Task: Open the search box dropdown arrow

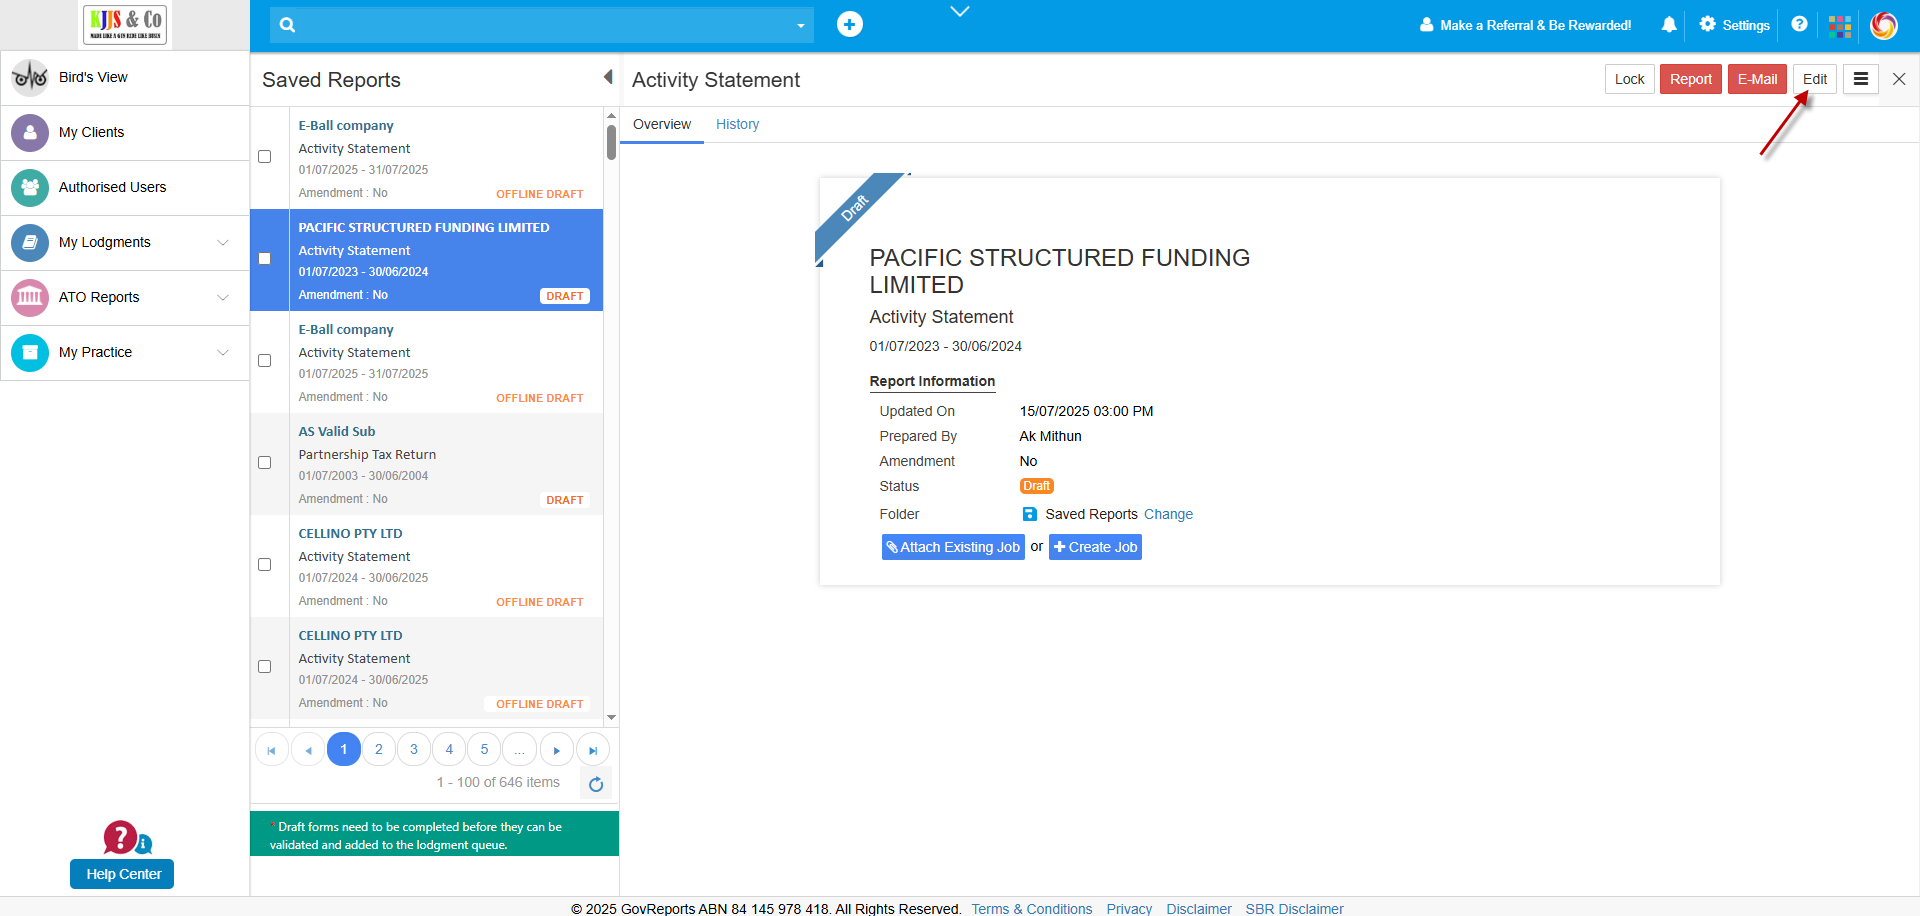Action: pyautogui.click(x=800, y=26)
